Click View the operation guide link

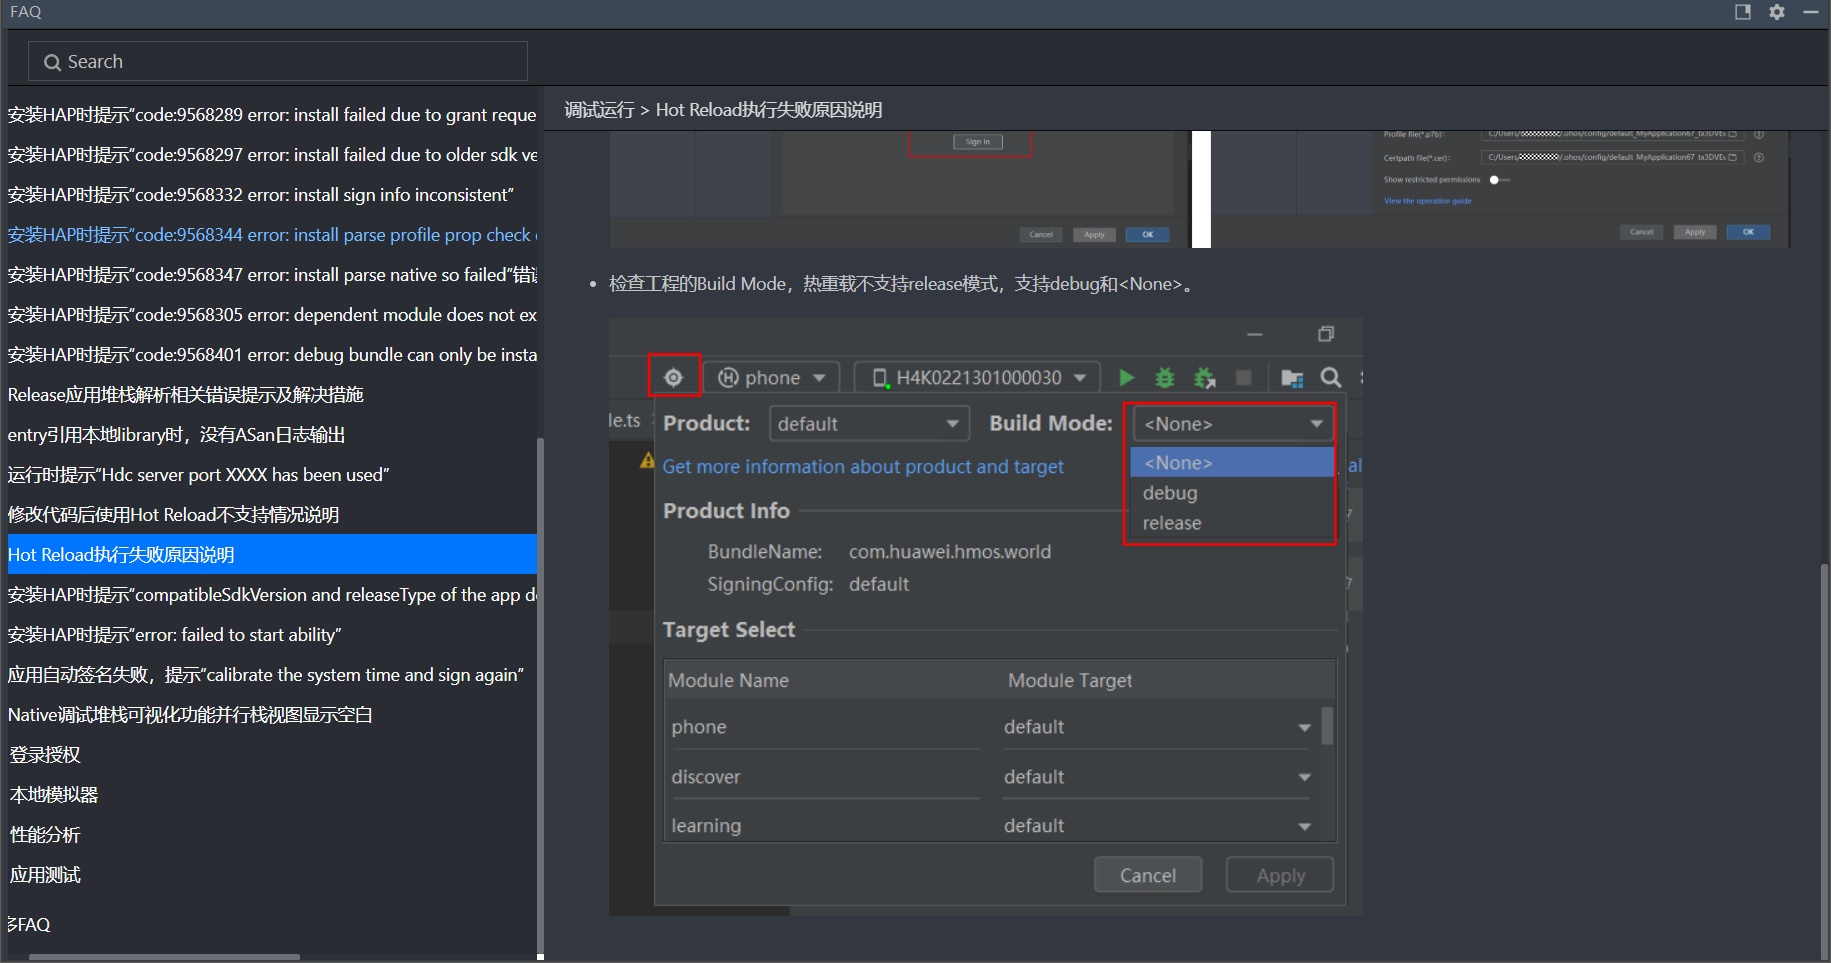coord(1427,201)
